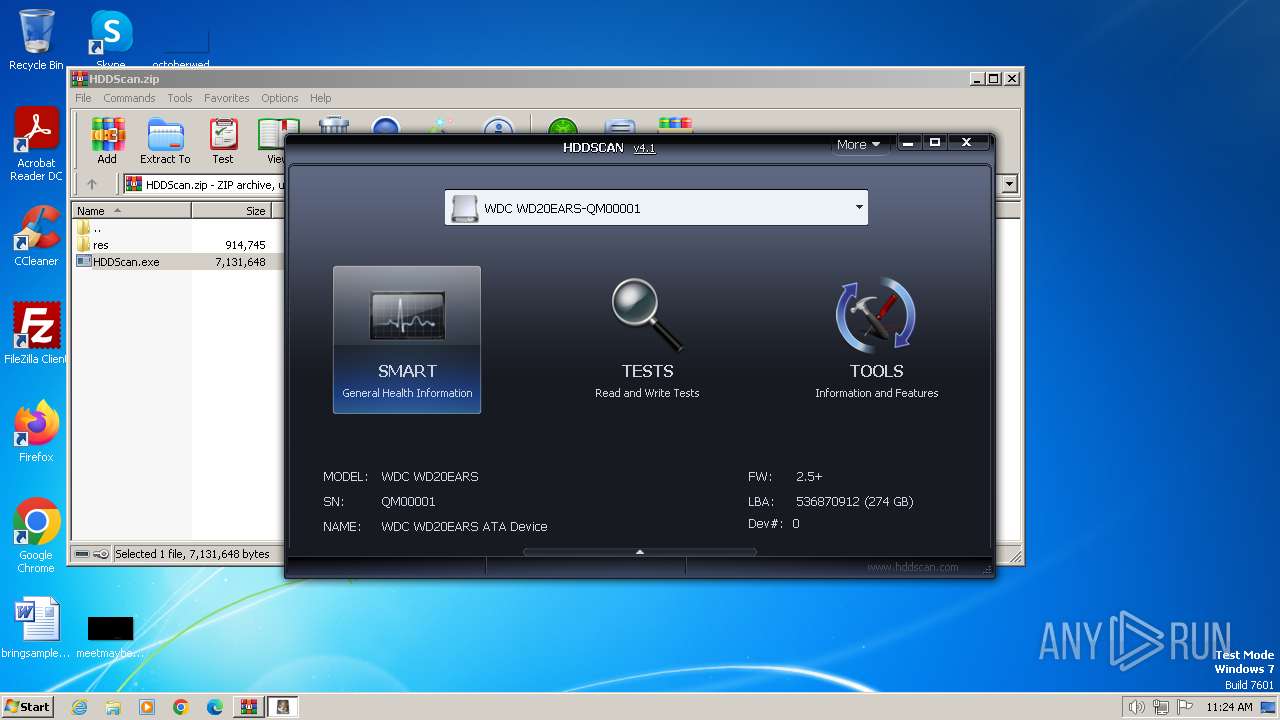Expand the WinRAR address bar dropdown
The height and width of the screenshot is (720, 1280).
click(x=1009, y=184)
